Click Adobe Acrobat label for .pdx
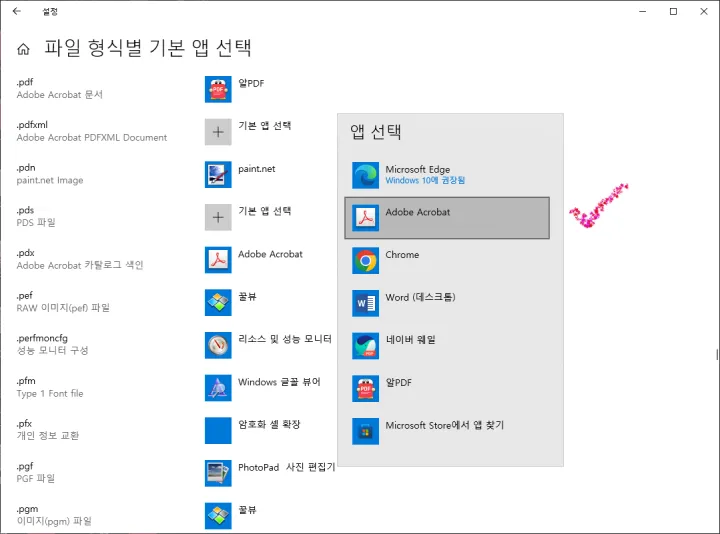The image size is (720, 534). click(x=270, y=254)
